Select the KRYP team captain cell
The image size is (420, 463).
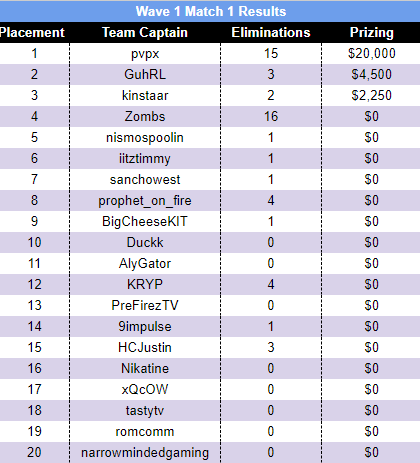coord(145,284)
